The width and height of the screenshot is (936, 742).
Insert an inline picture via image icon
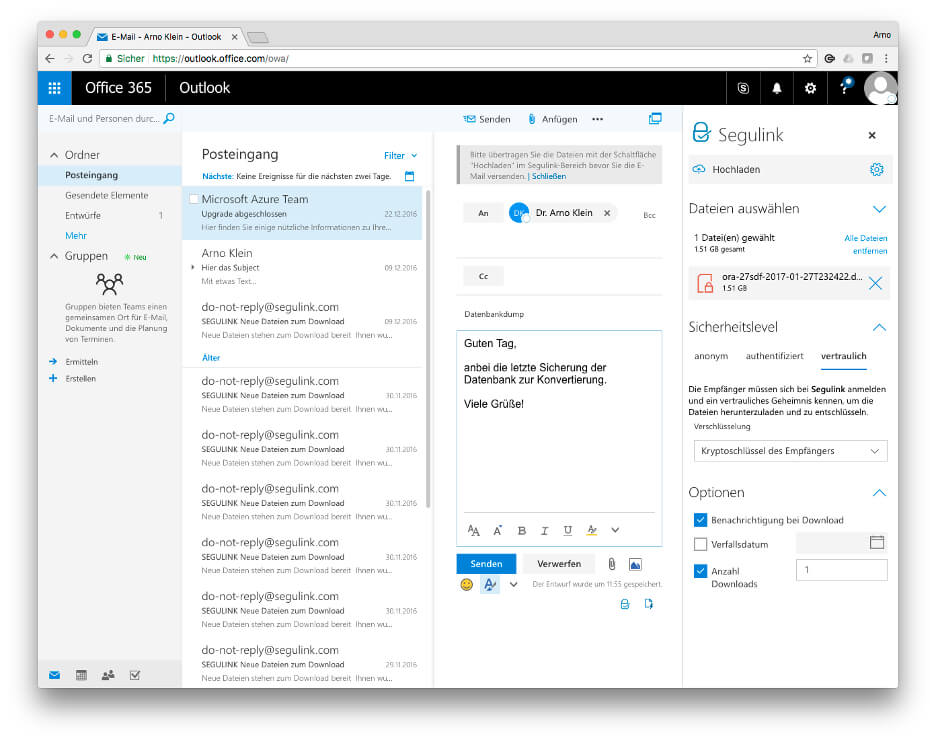635,563
